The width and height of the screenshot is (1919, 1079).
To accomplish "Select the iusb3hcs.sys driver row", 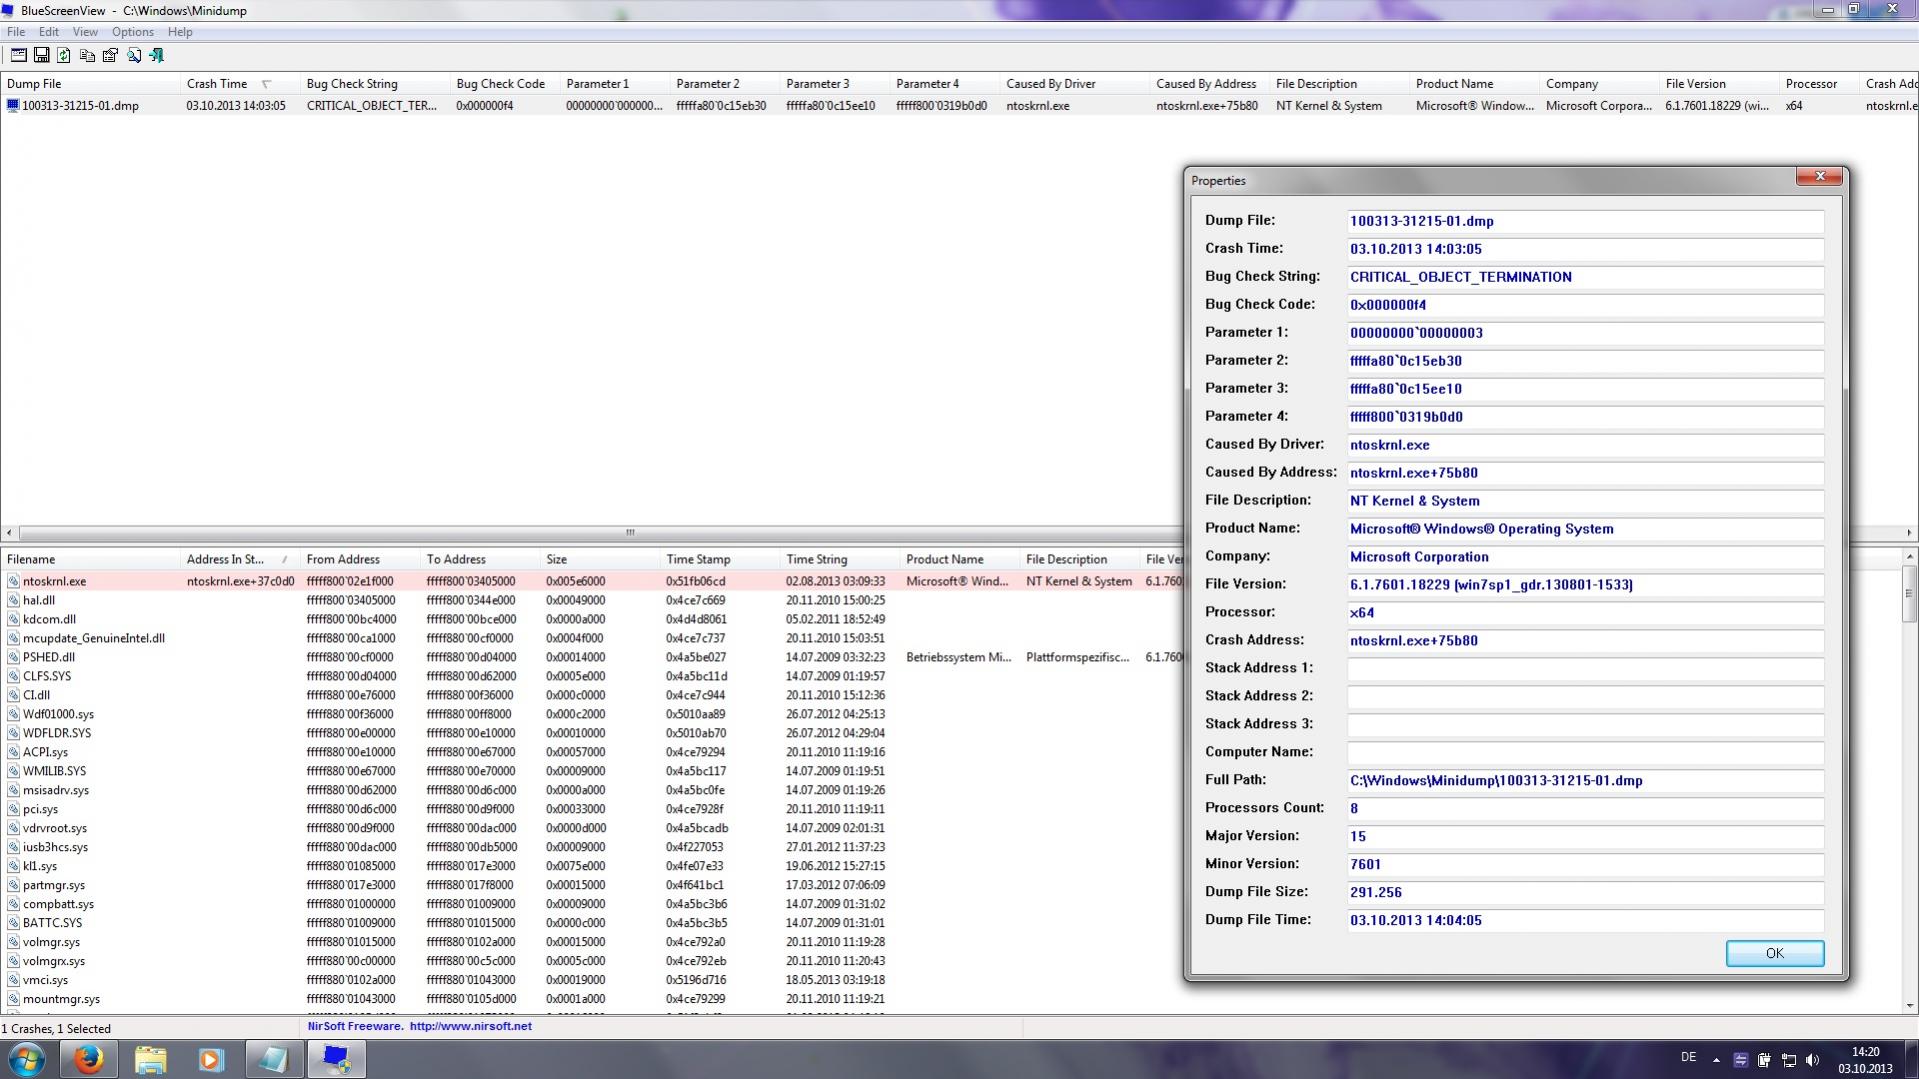I will (x=593, y=847).
